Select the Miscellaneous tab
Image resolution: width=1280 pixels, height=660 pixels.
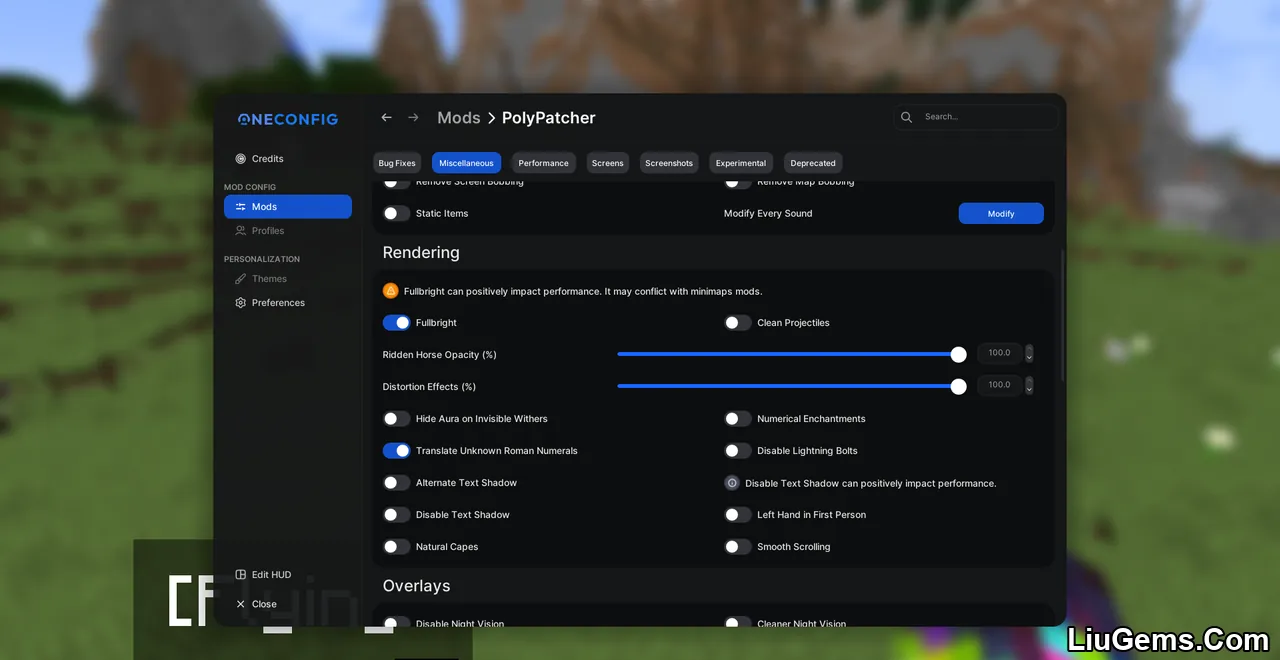pyautogui.click(x=466, y=163)
